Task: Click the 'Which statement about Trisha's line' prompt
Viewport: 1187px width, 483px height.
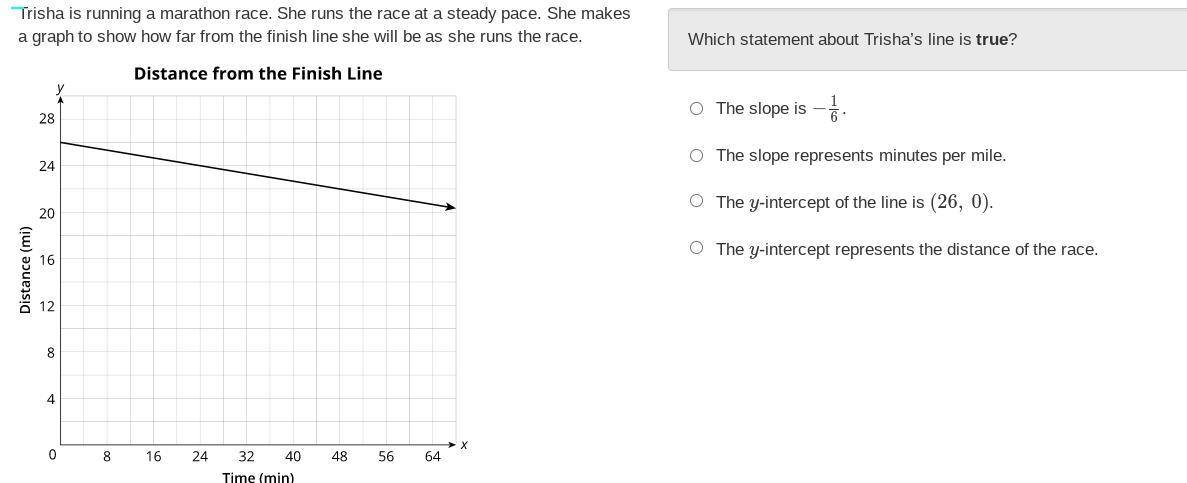Action: click(x=852, y=40)
